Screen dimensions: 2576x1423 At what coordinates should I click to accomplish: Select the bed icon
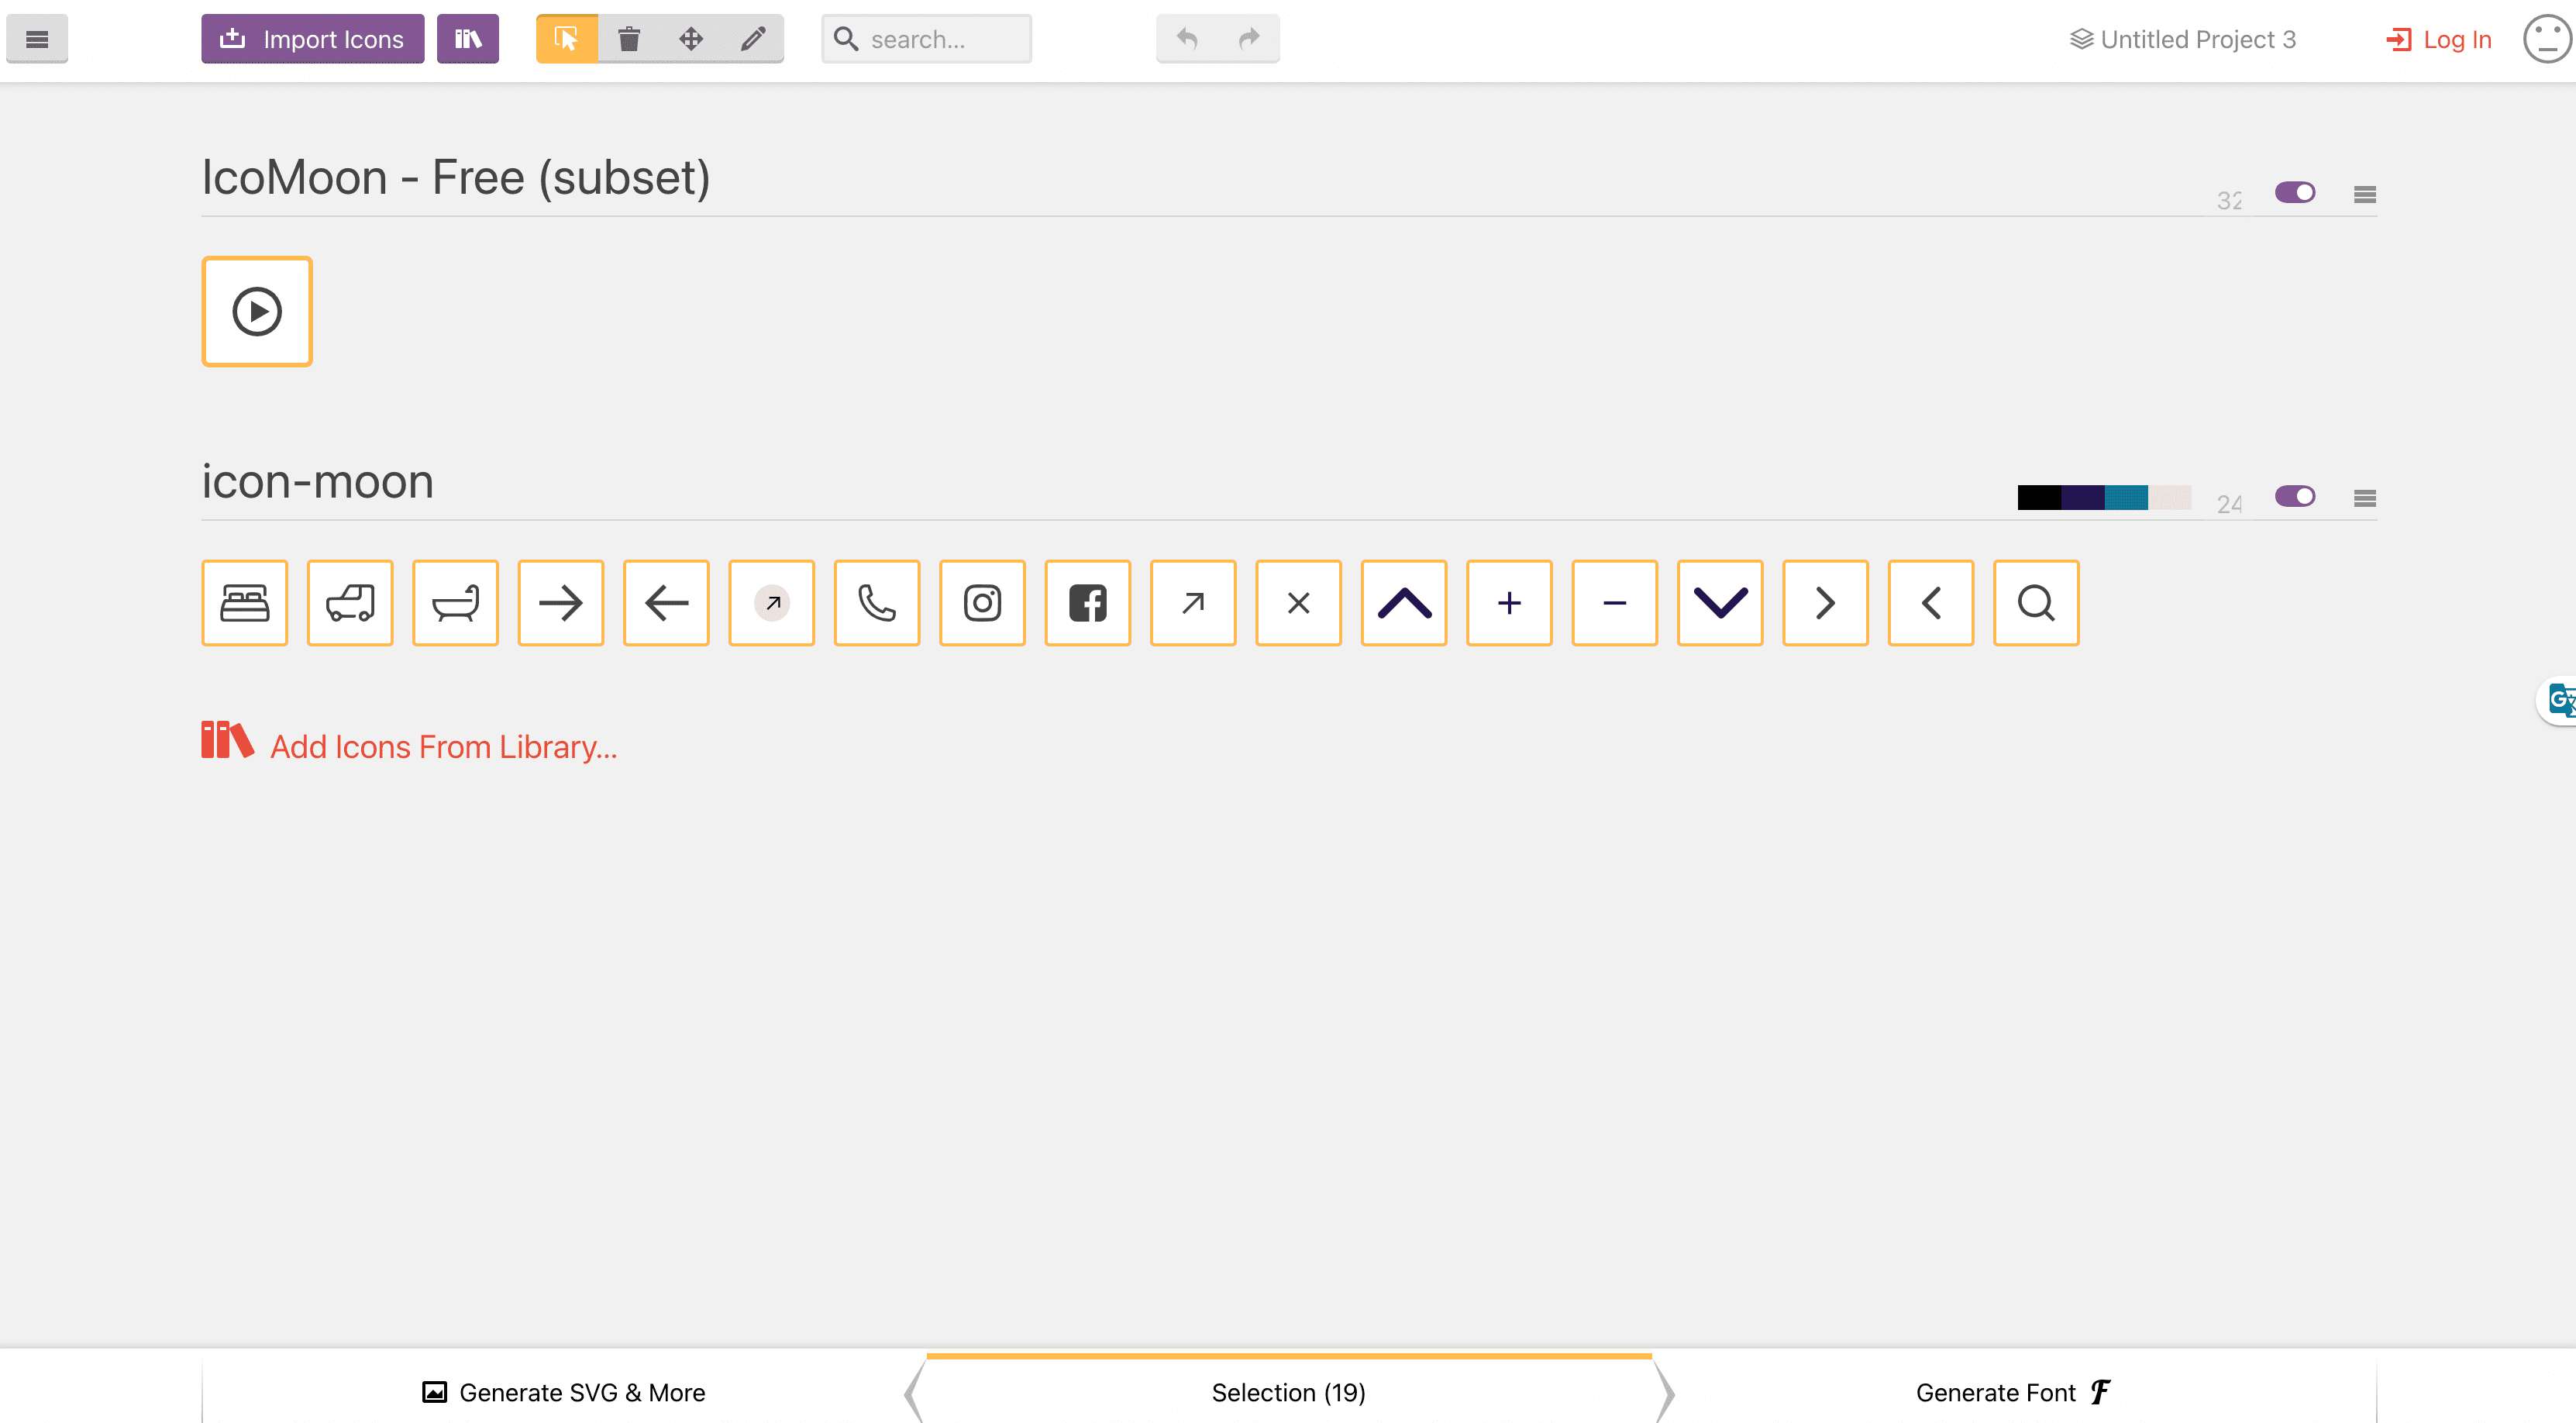pos(245,603)
